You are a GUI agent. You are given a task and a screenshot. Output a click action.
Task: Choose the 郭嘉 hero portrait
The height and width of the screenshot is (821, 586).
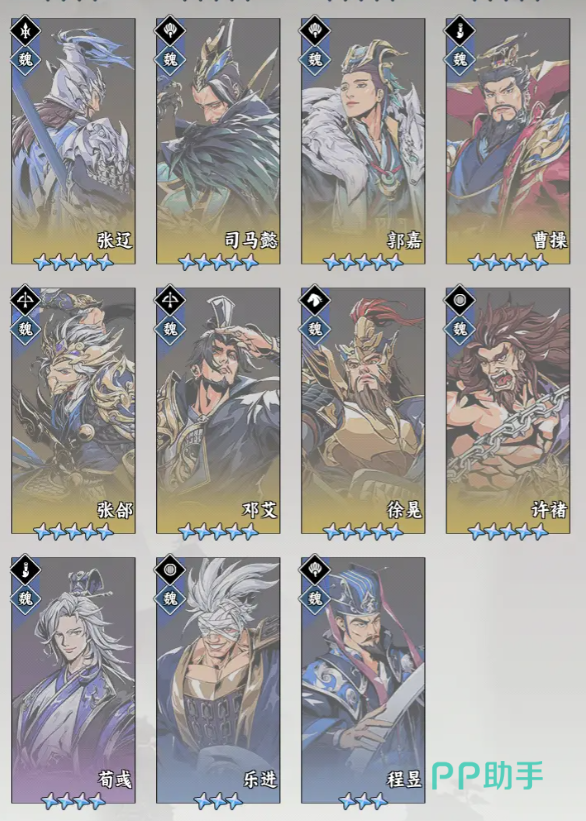pos(363,141)
